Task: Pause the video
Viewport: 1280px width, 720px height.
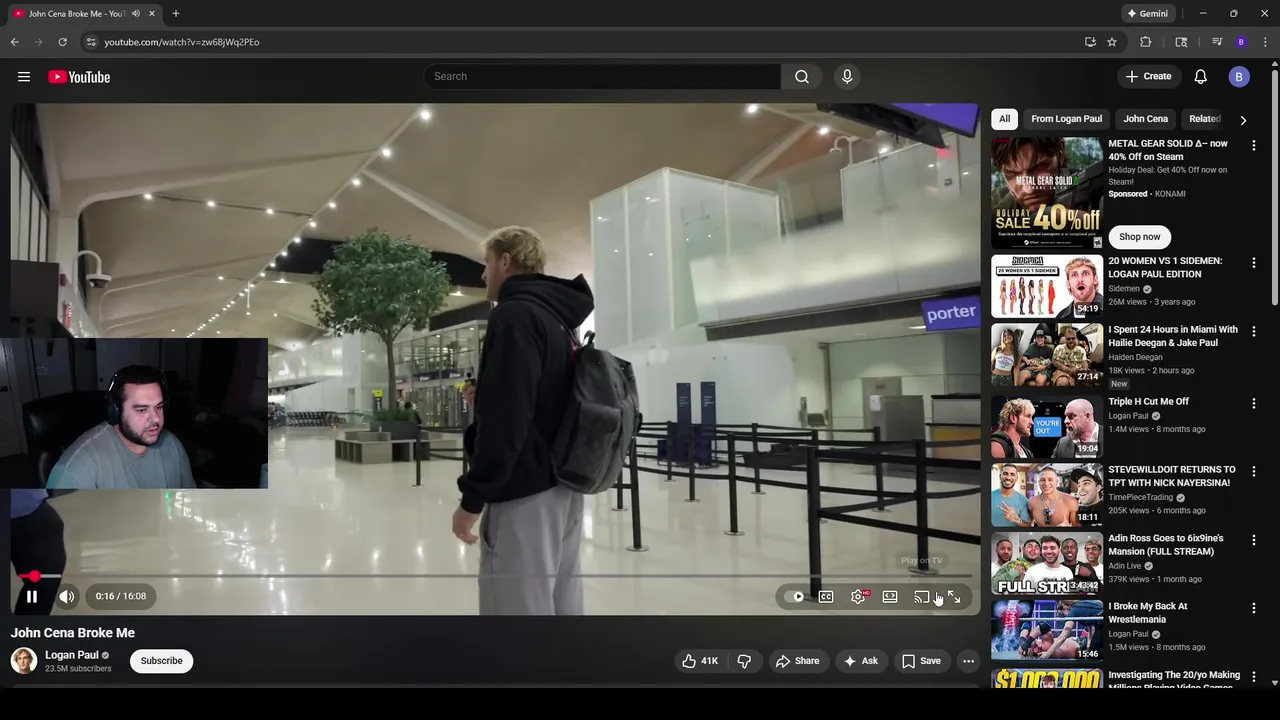Action: [x=32, y=597]
